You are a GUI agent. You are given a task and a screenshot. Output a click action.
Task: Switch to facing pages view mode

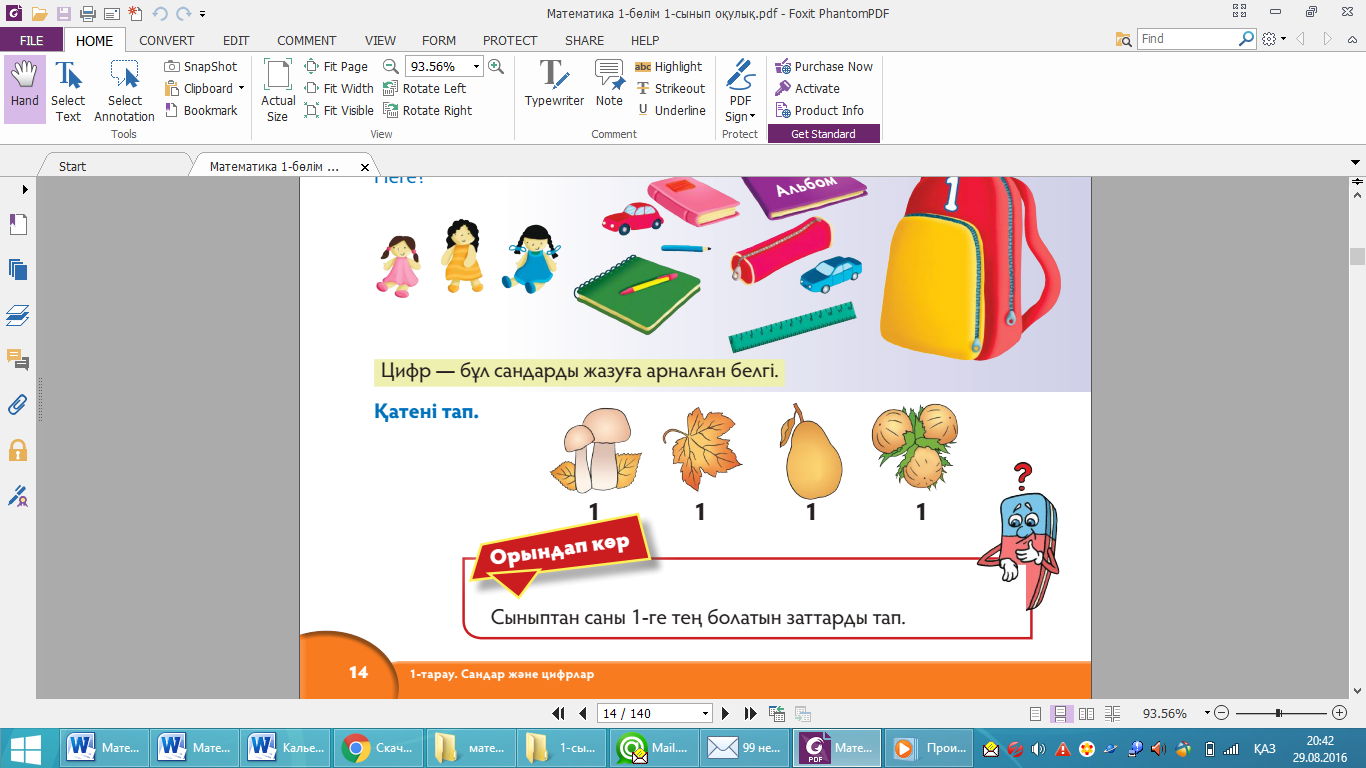pos(1086,714)
